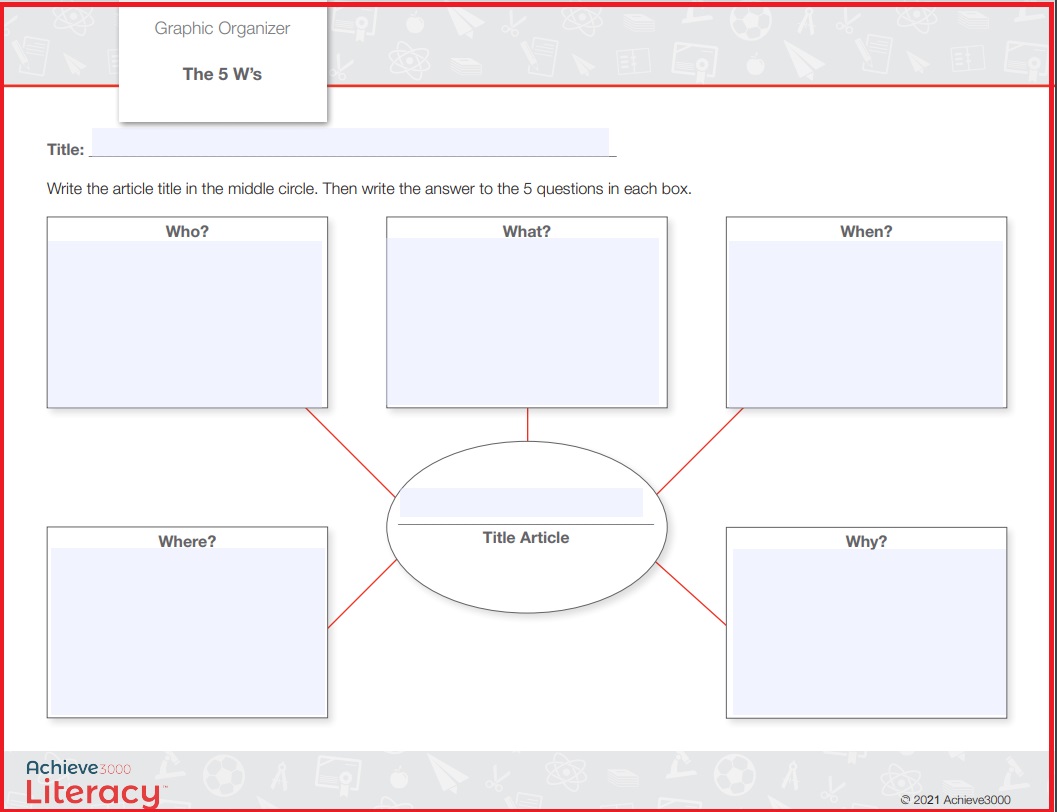Click the Graphic Organizer heading card
This screenshot has height=812, width=1057.
(222, 64)
